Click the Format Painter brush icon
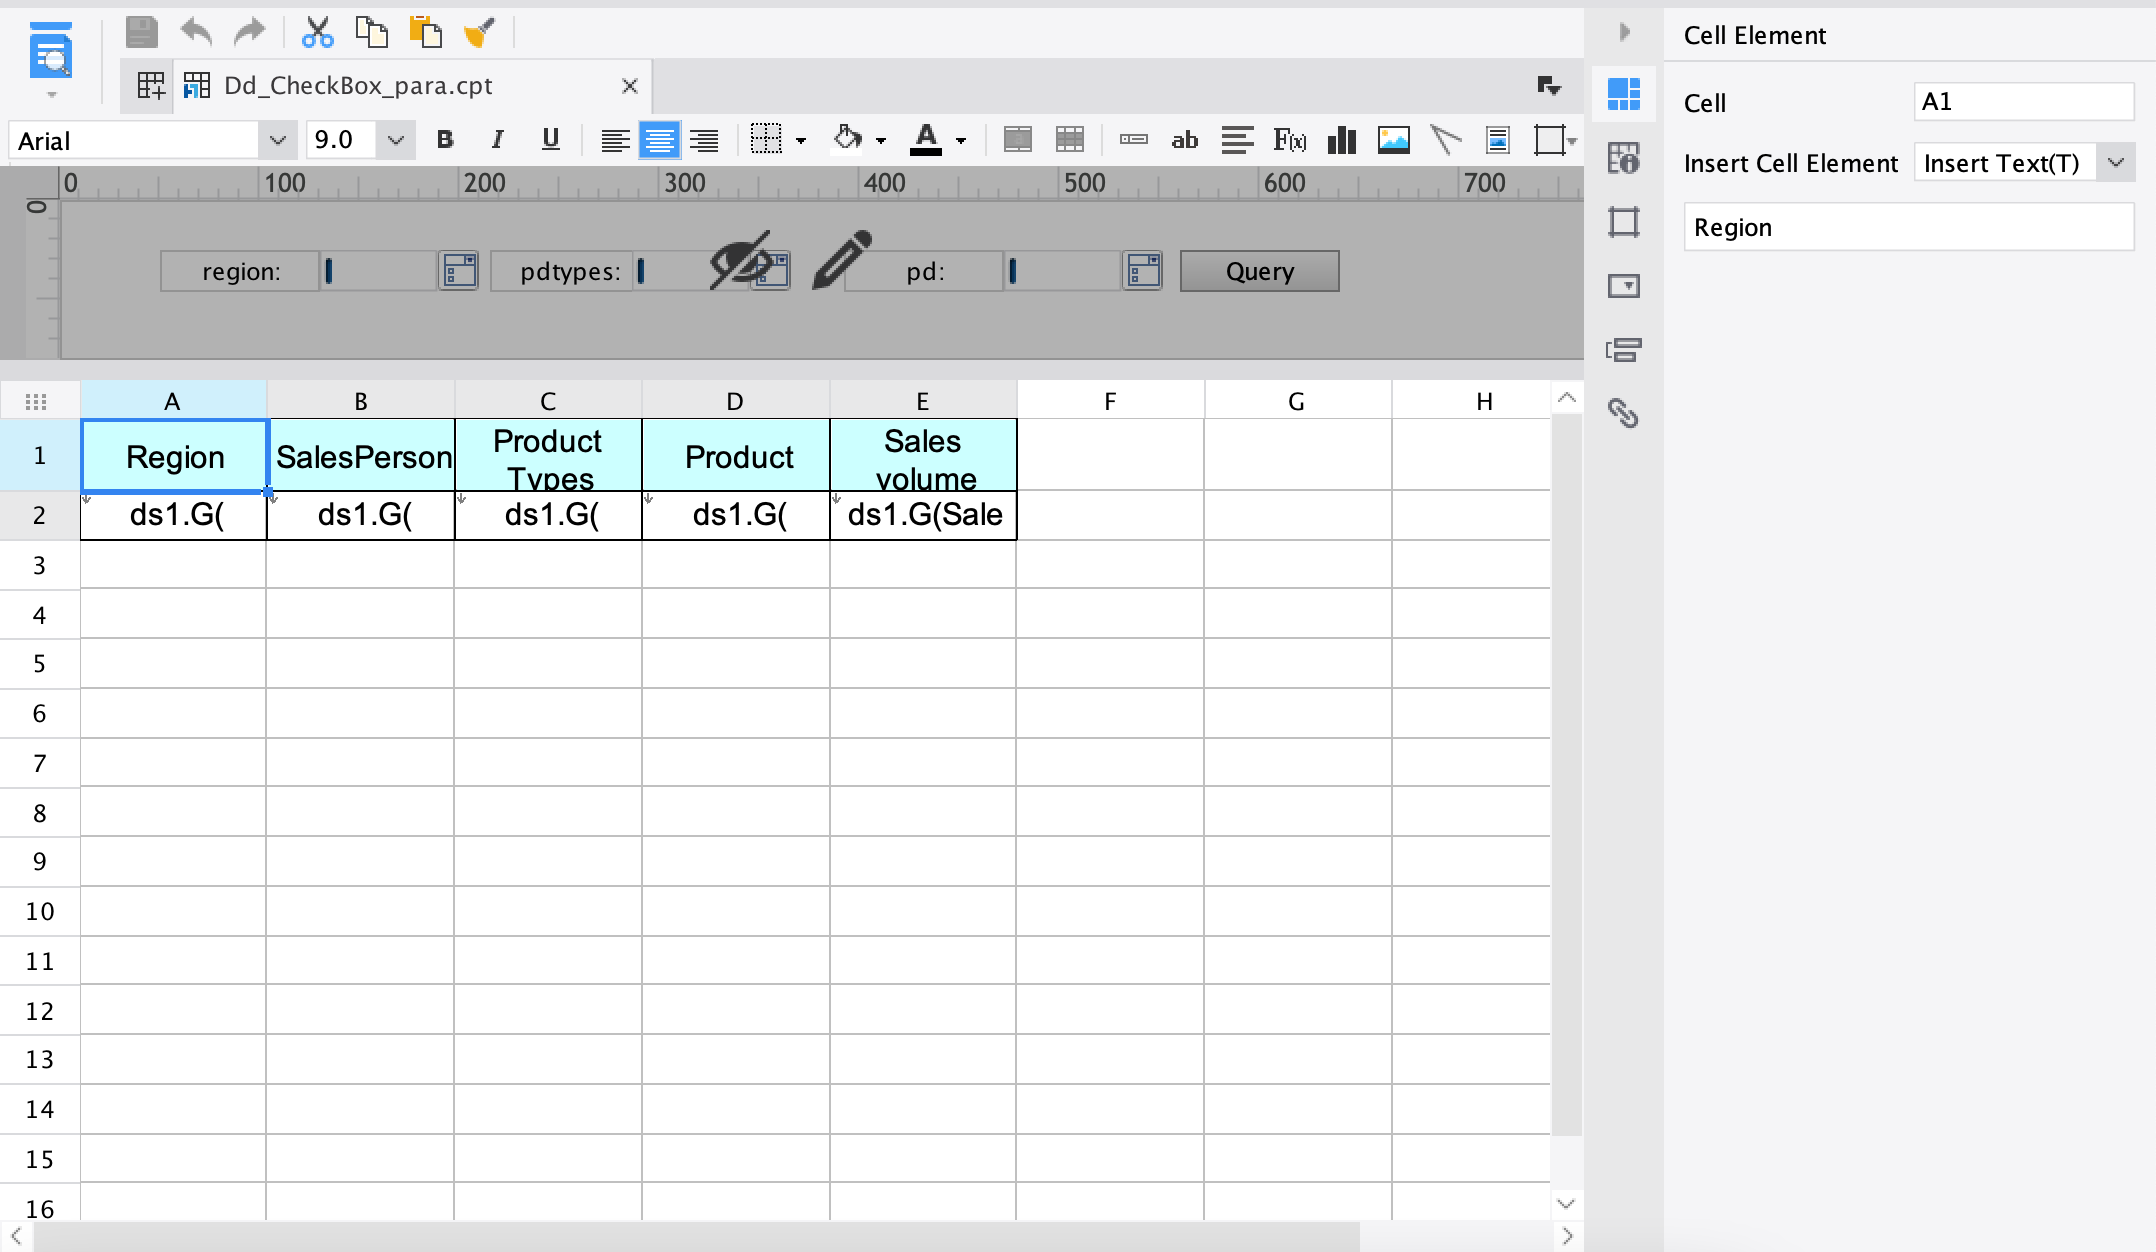This screenshot has width=2156, height=1252. (x=479, y=33)
